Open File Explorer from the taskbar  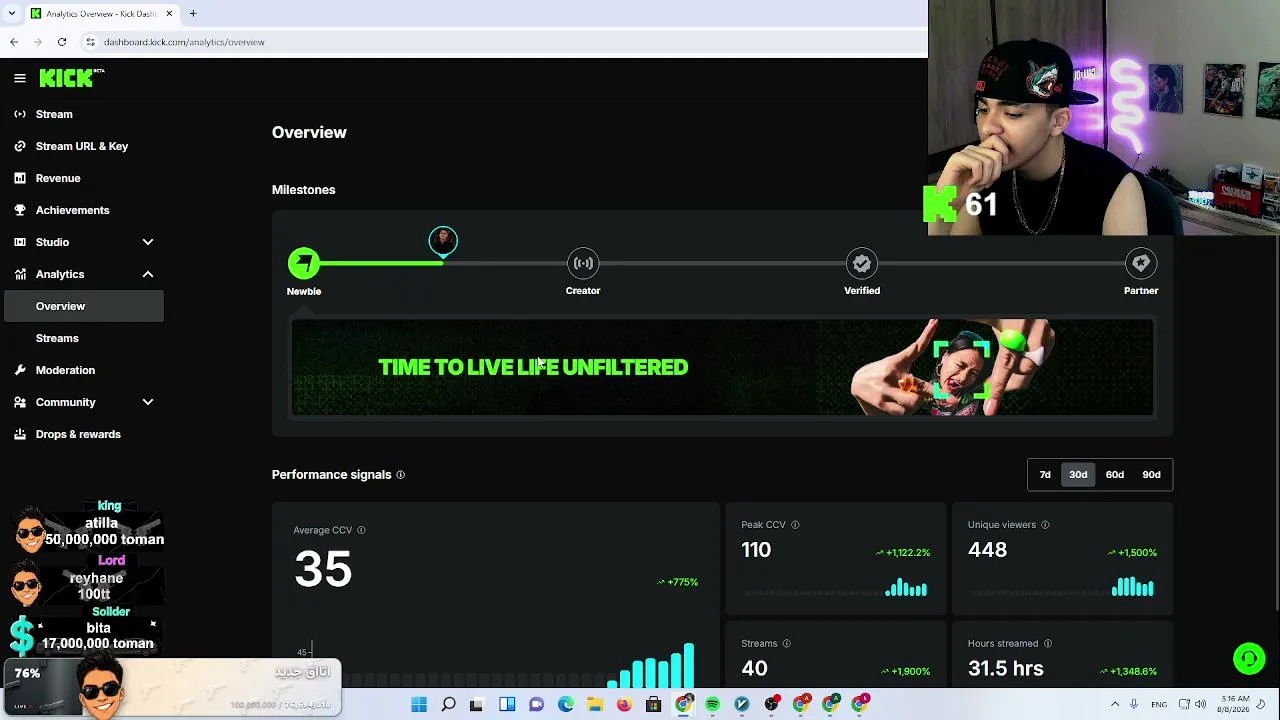pyautogui.click(x=595, y=705)
